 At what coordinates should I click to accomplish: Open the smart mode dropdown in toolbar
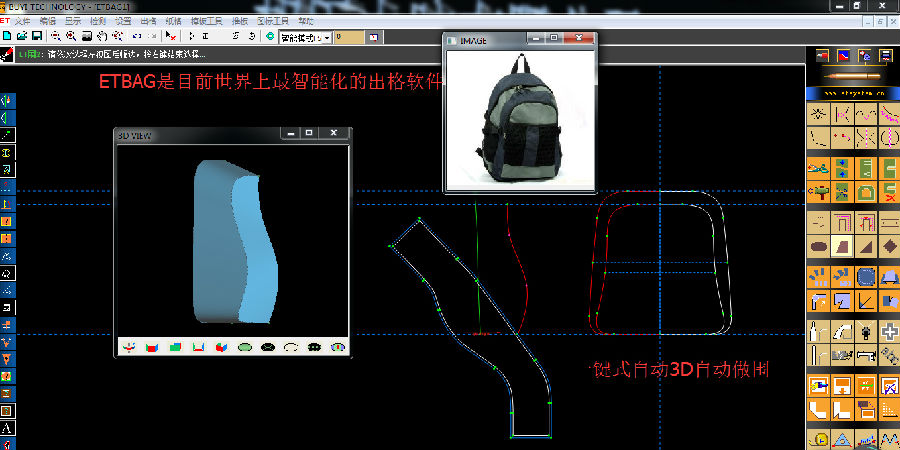(305, 37)
